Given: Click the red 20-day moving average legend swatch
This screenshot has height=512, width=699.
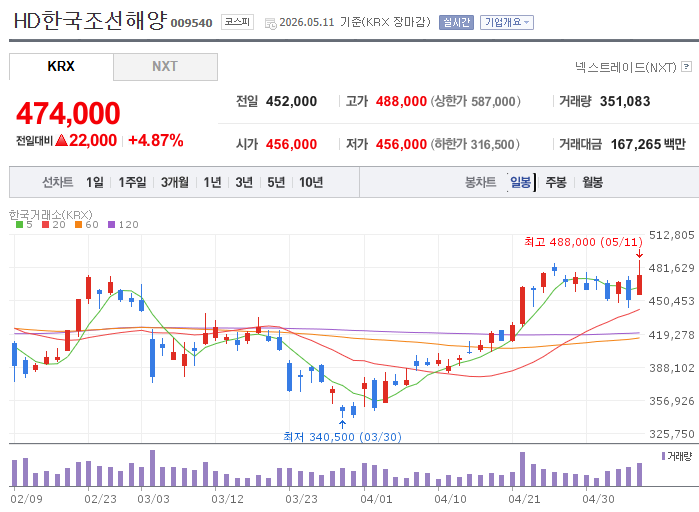Looking at the screenshot, I should tap(45, 225).
